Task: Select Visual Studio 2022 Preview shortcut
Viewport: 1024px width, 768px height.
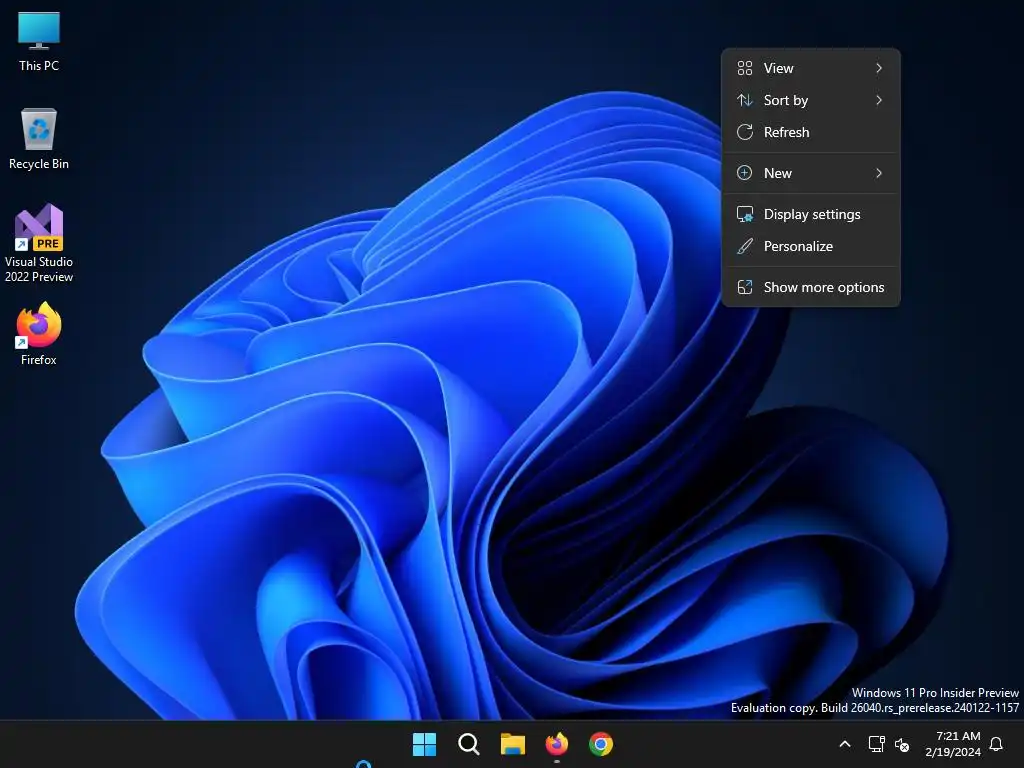Action: click(x=39, y=243)
